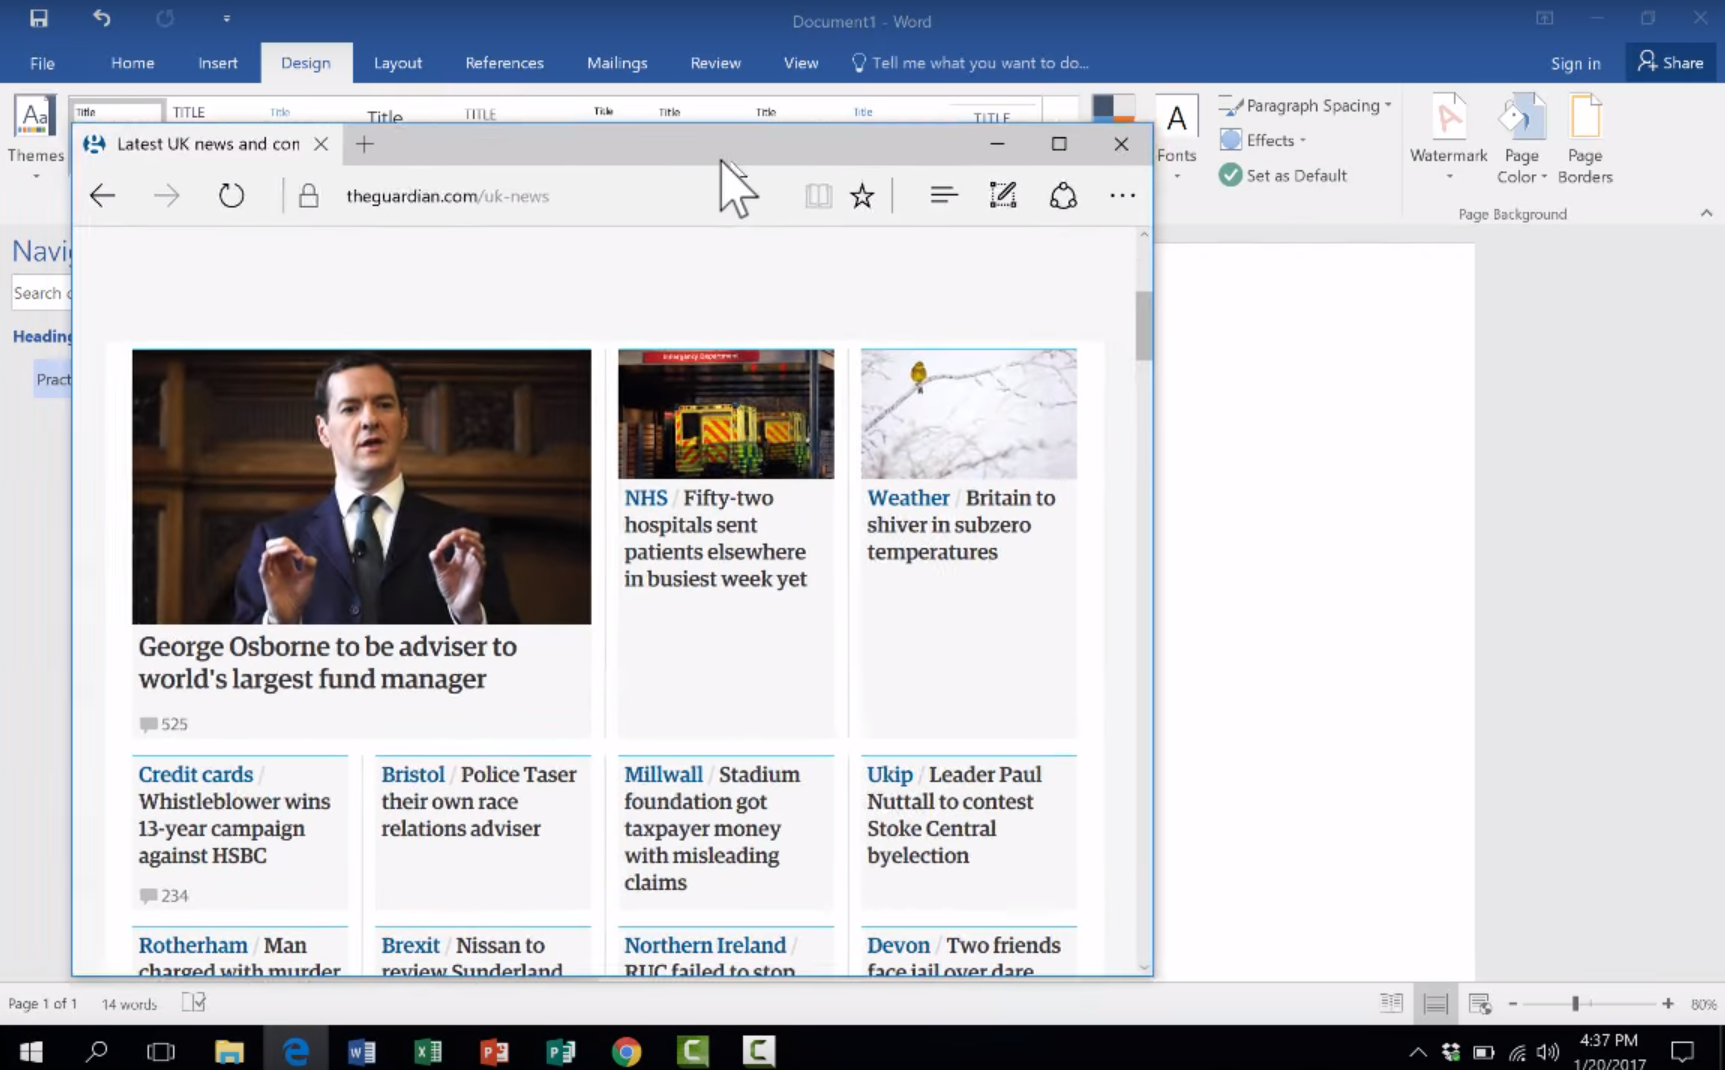Image resolution: width=1725 pixels, height=1070 pixels.
Task: Open the Page Color picker
Action: tap(1521, 138)
